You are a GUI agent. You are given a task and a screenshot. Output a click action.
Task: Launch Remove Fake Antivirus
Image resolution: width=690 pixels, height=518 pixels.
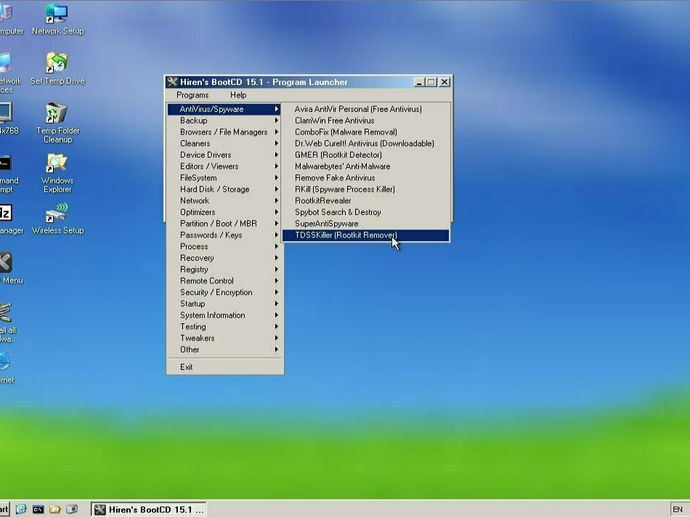point(366,178)
